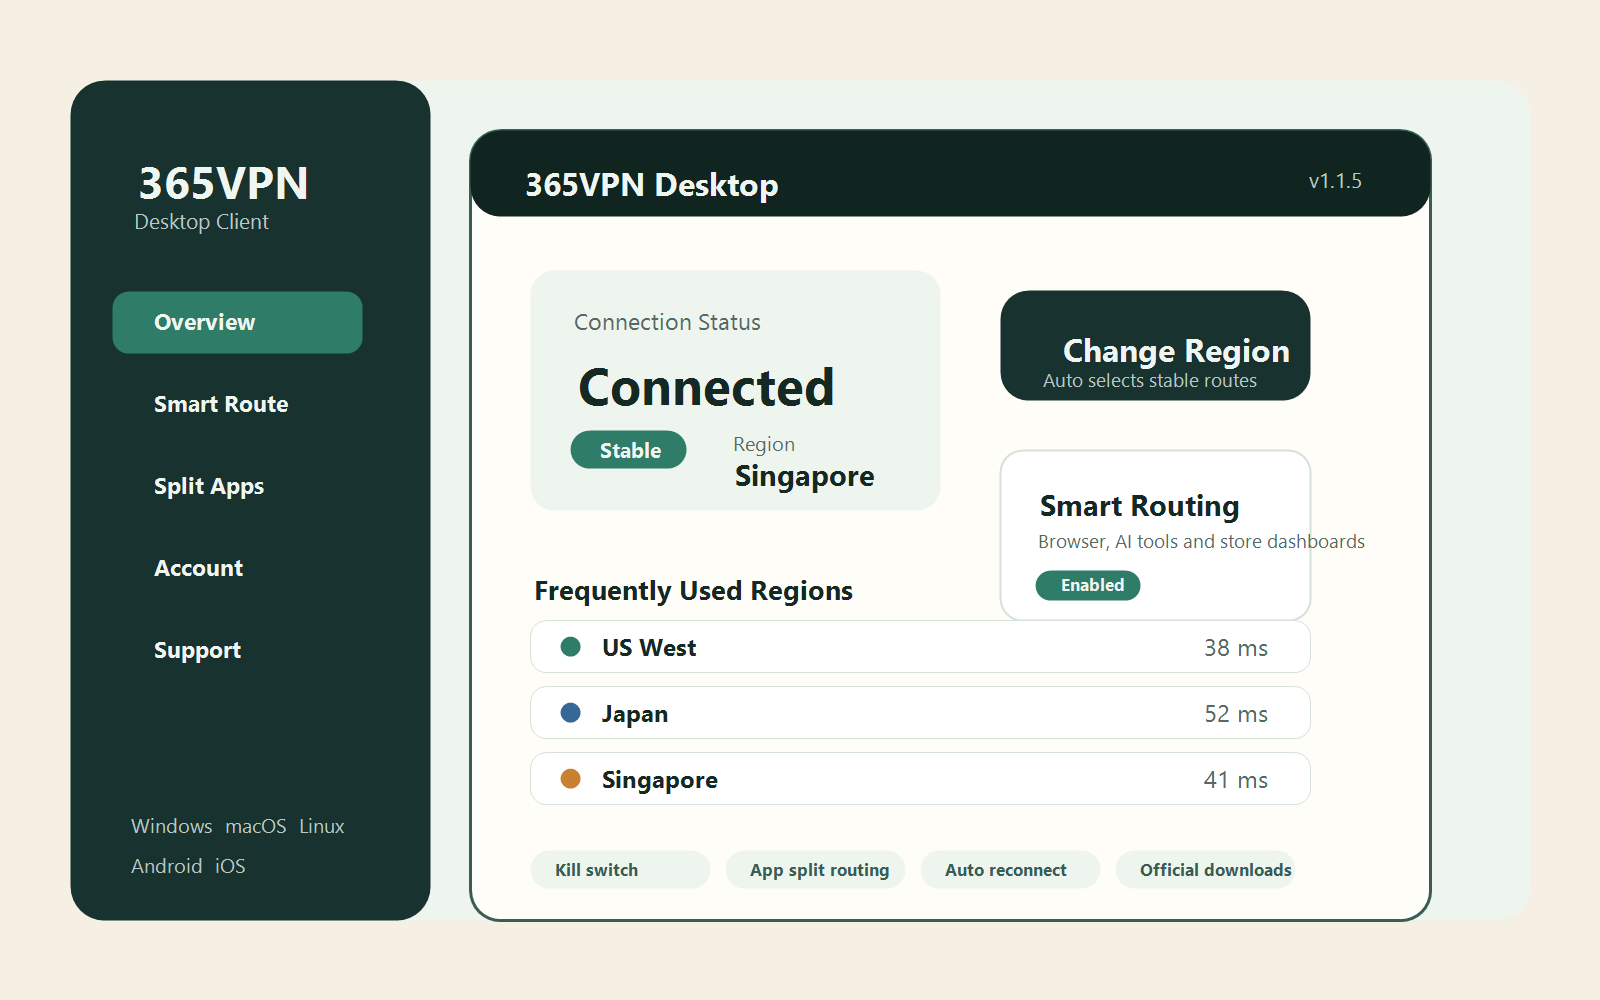Click the Singapore region status dot
1600x1000 pixels.
[571, 779]
